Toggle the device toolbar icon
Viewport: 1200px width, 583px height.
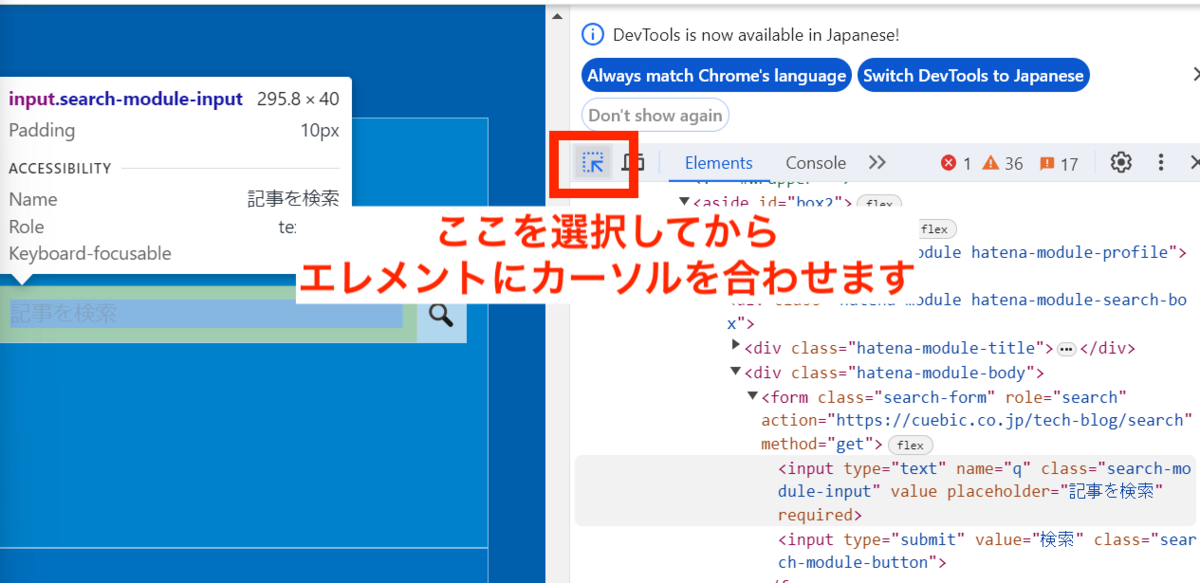632,163
